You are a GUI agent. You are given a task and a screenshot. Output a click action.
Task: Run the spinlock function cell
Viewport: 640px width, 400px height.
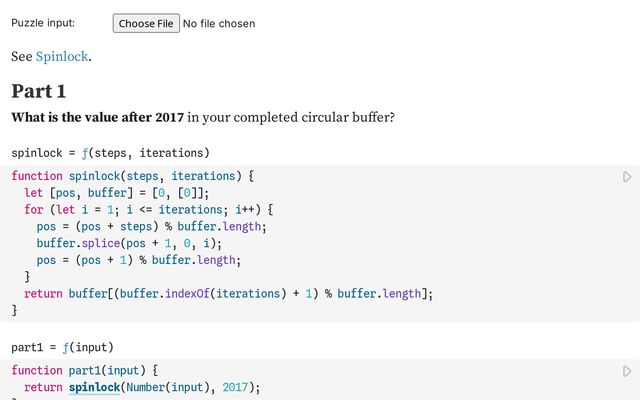627,177
